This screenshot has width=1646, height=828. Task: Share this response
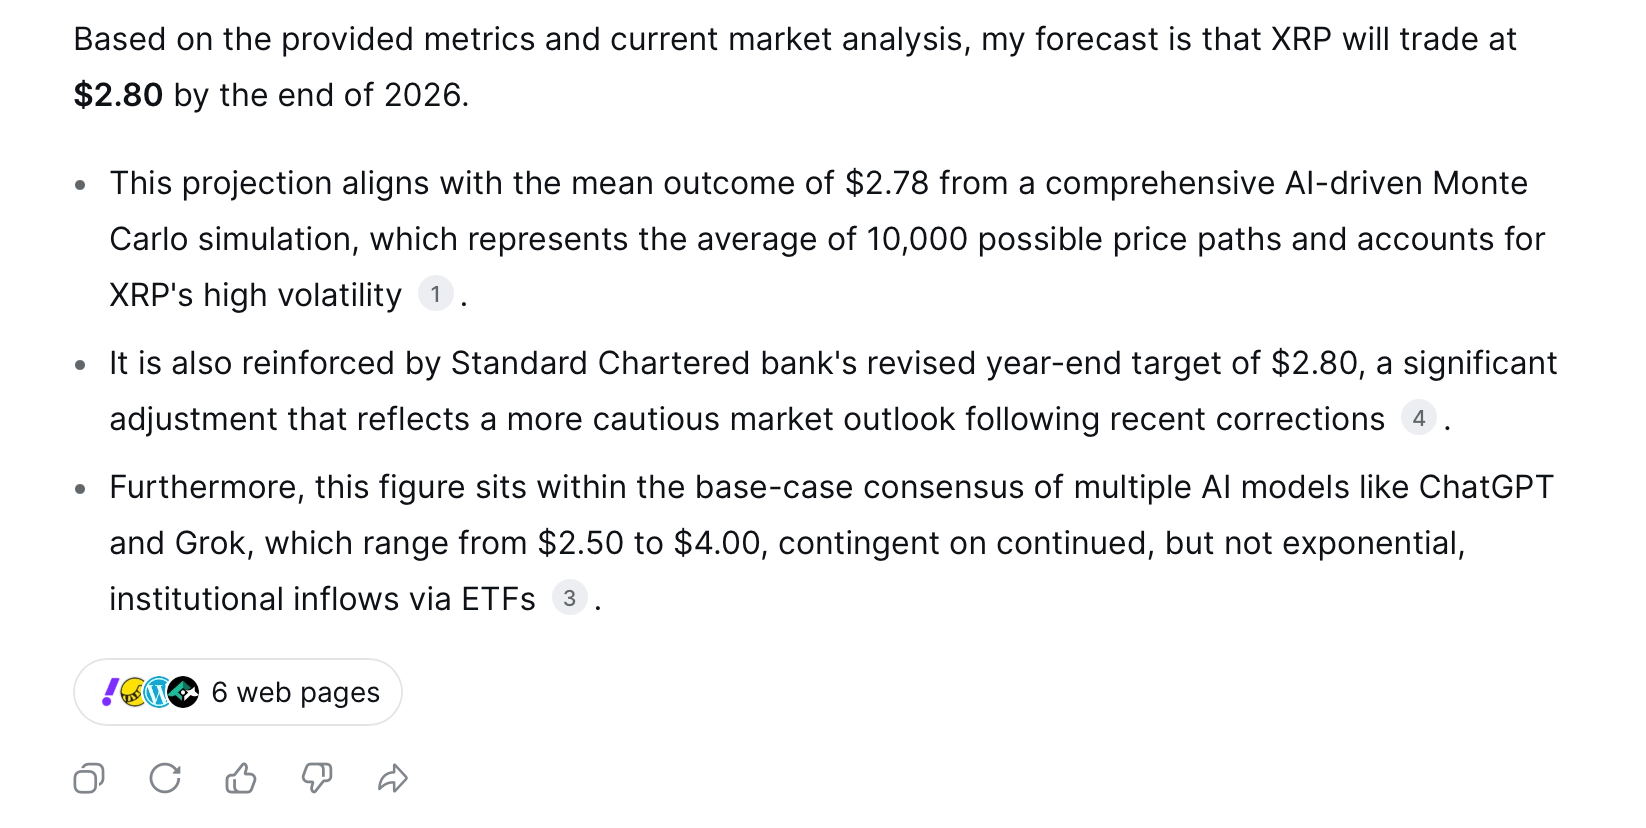coord(392,778)
